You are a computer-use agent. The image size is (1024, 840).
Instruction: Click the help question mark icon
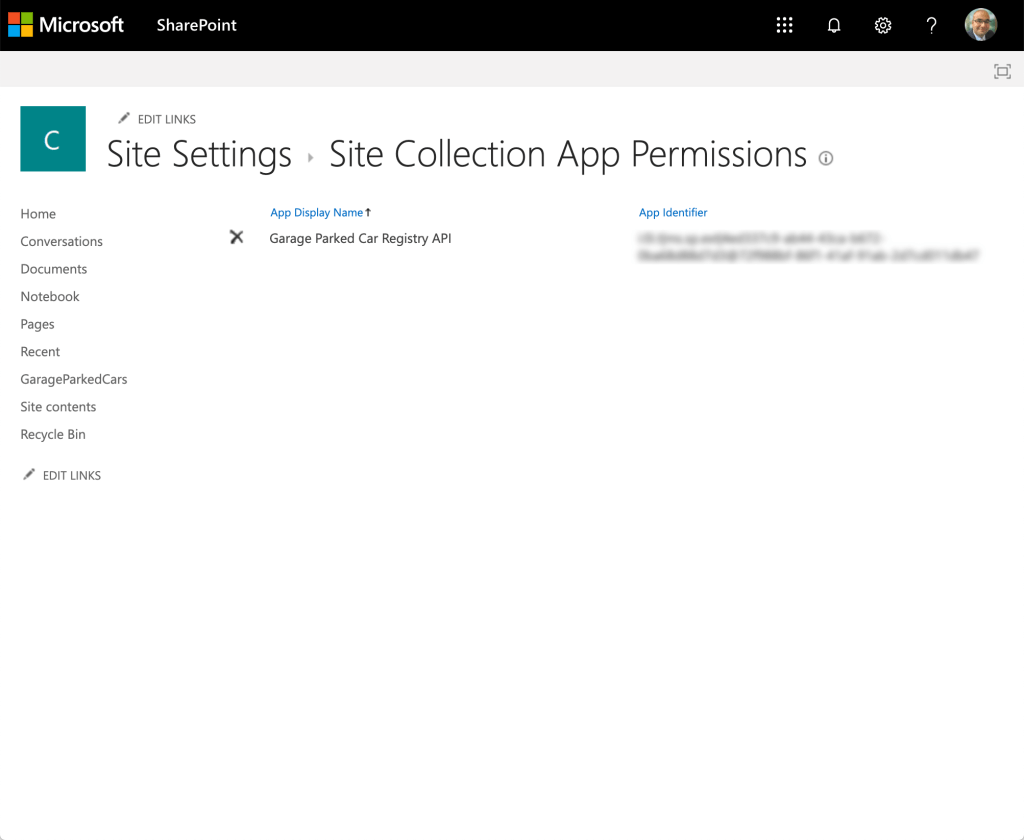tap(931, 26)
